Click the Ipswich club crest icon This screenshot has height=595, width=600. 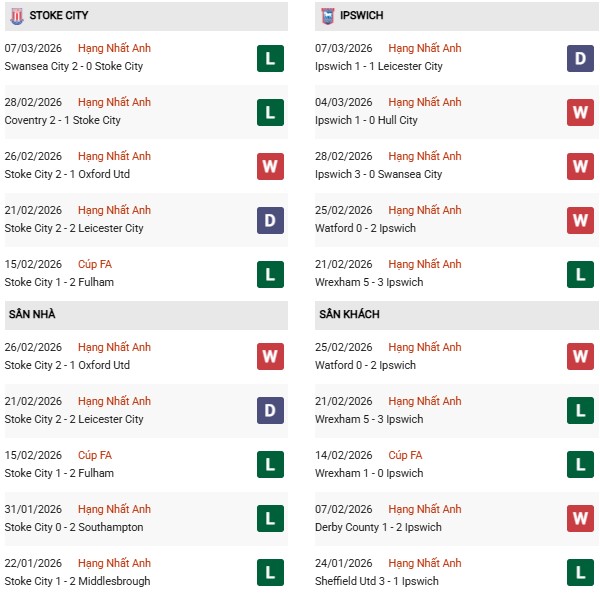tap(328, 16)
